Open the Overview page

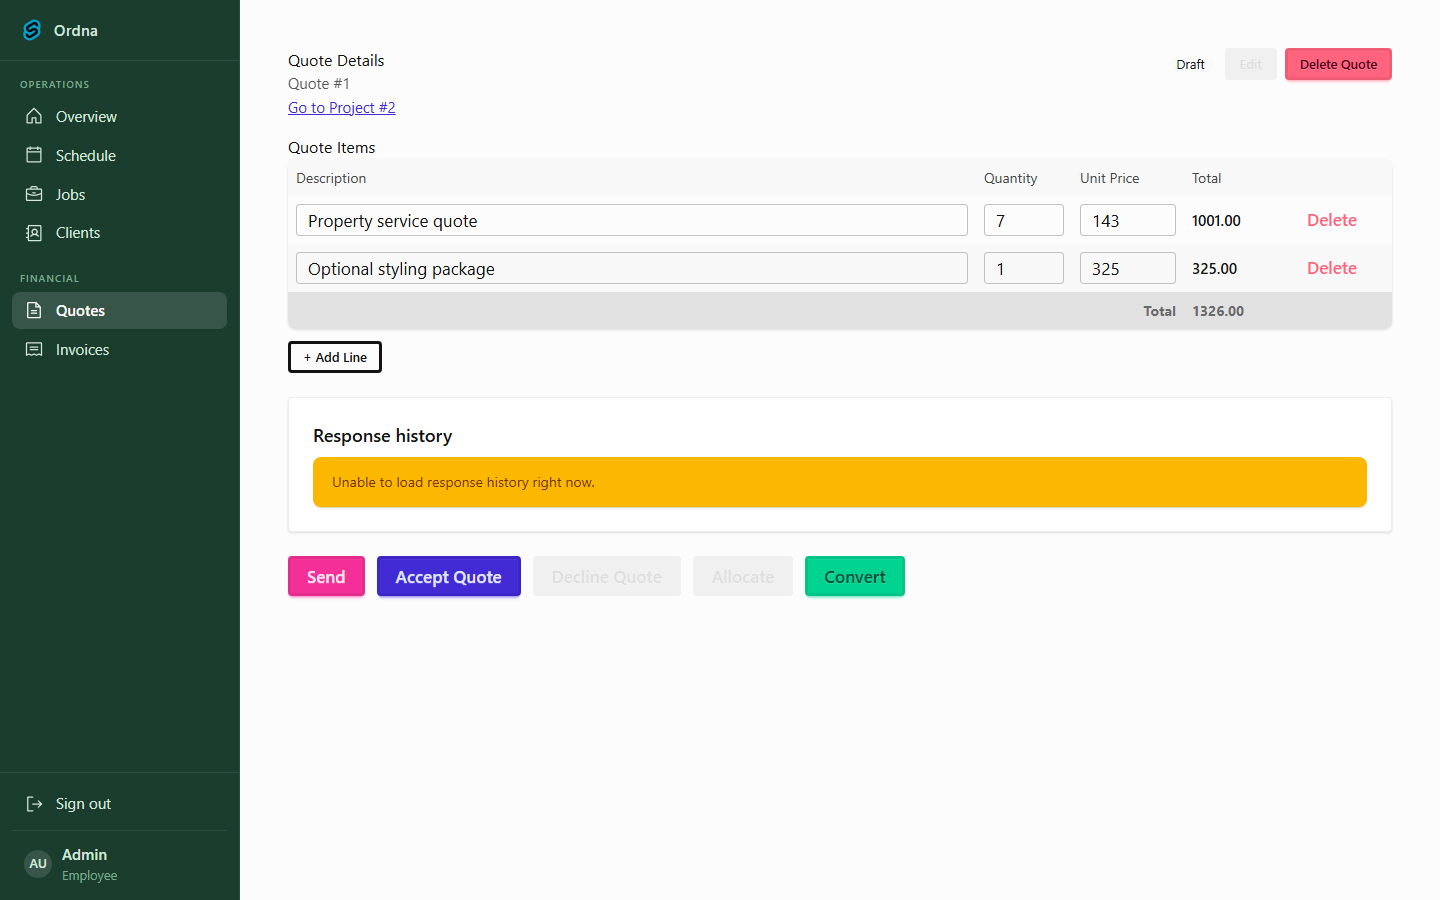point(119,116)
